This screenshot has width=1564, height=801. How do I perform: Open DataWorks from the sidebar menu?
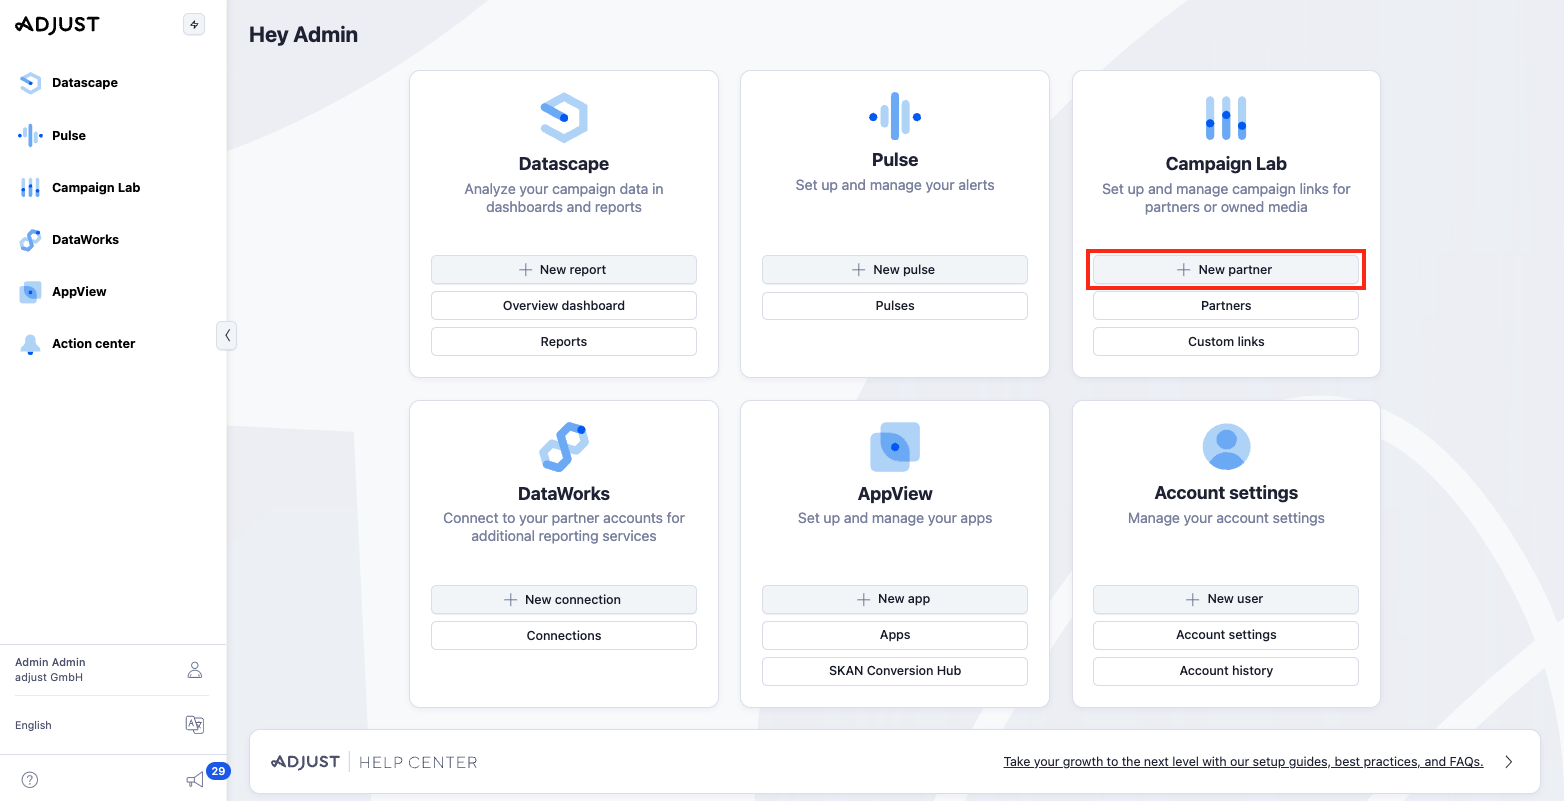(x=86, y=240)
